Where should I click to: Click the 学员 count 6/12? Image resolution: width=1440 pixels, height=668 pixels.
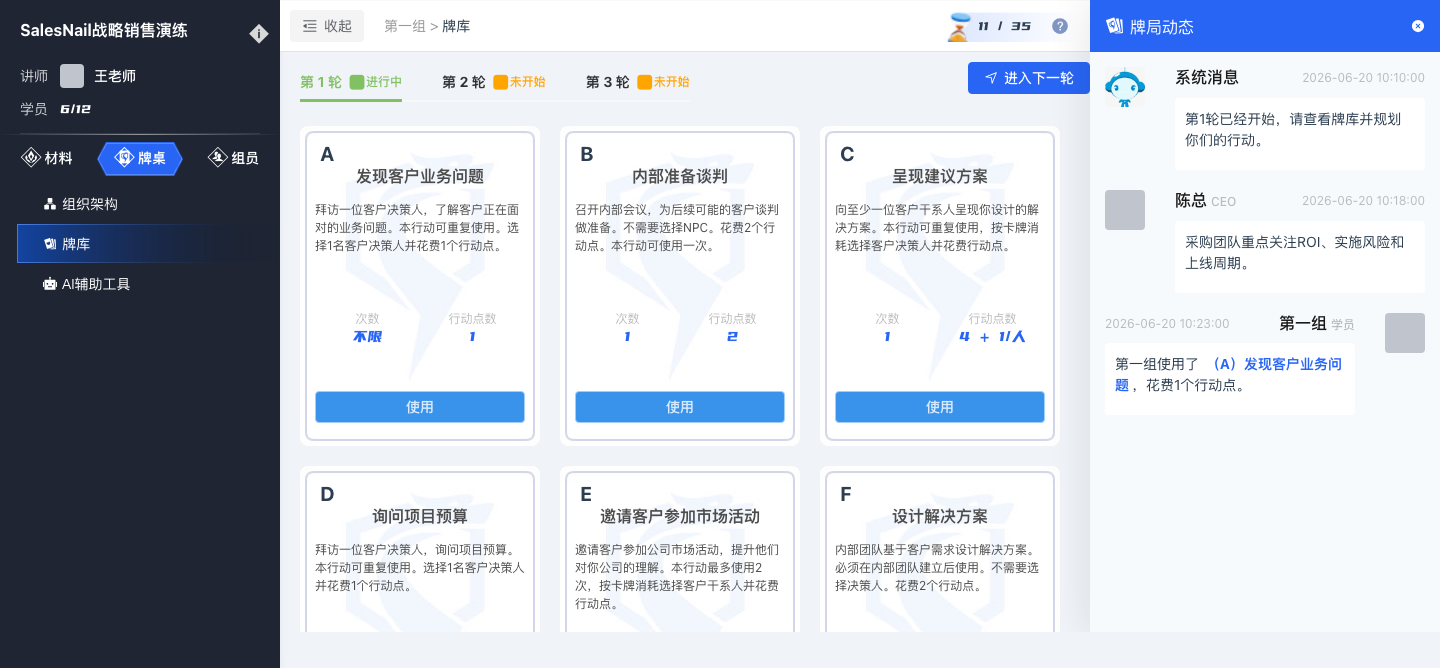point(75,109)
